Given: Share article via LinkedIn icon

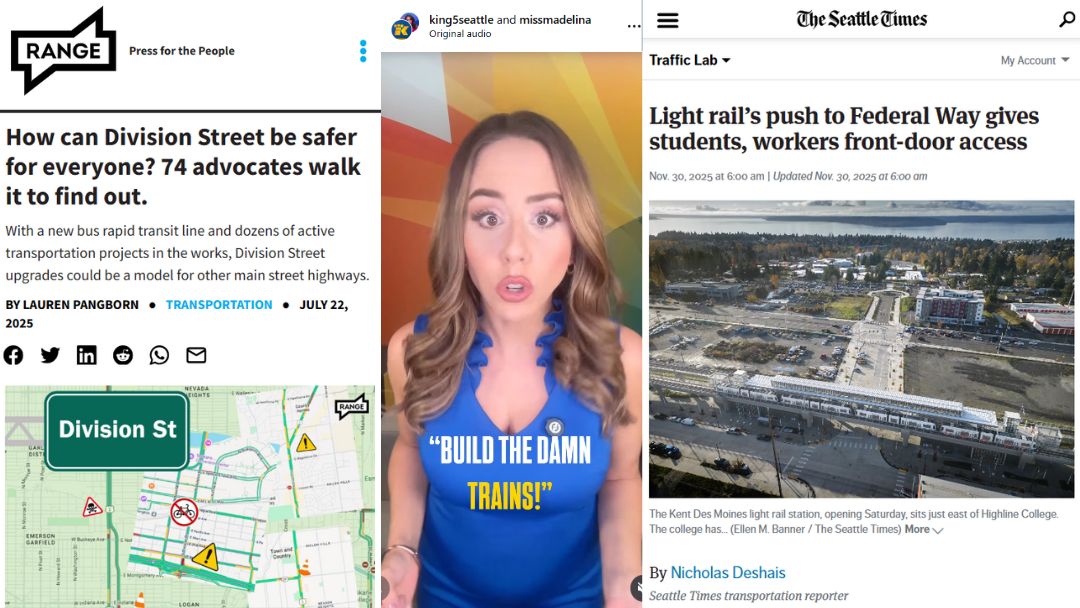Looking at the screenshot, I should [x=86, y=355].
